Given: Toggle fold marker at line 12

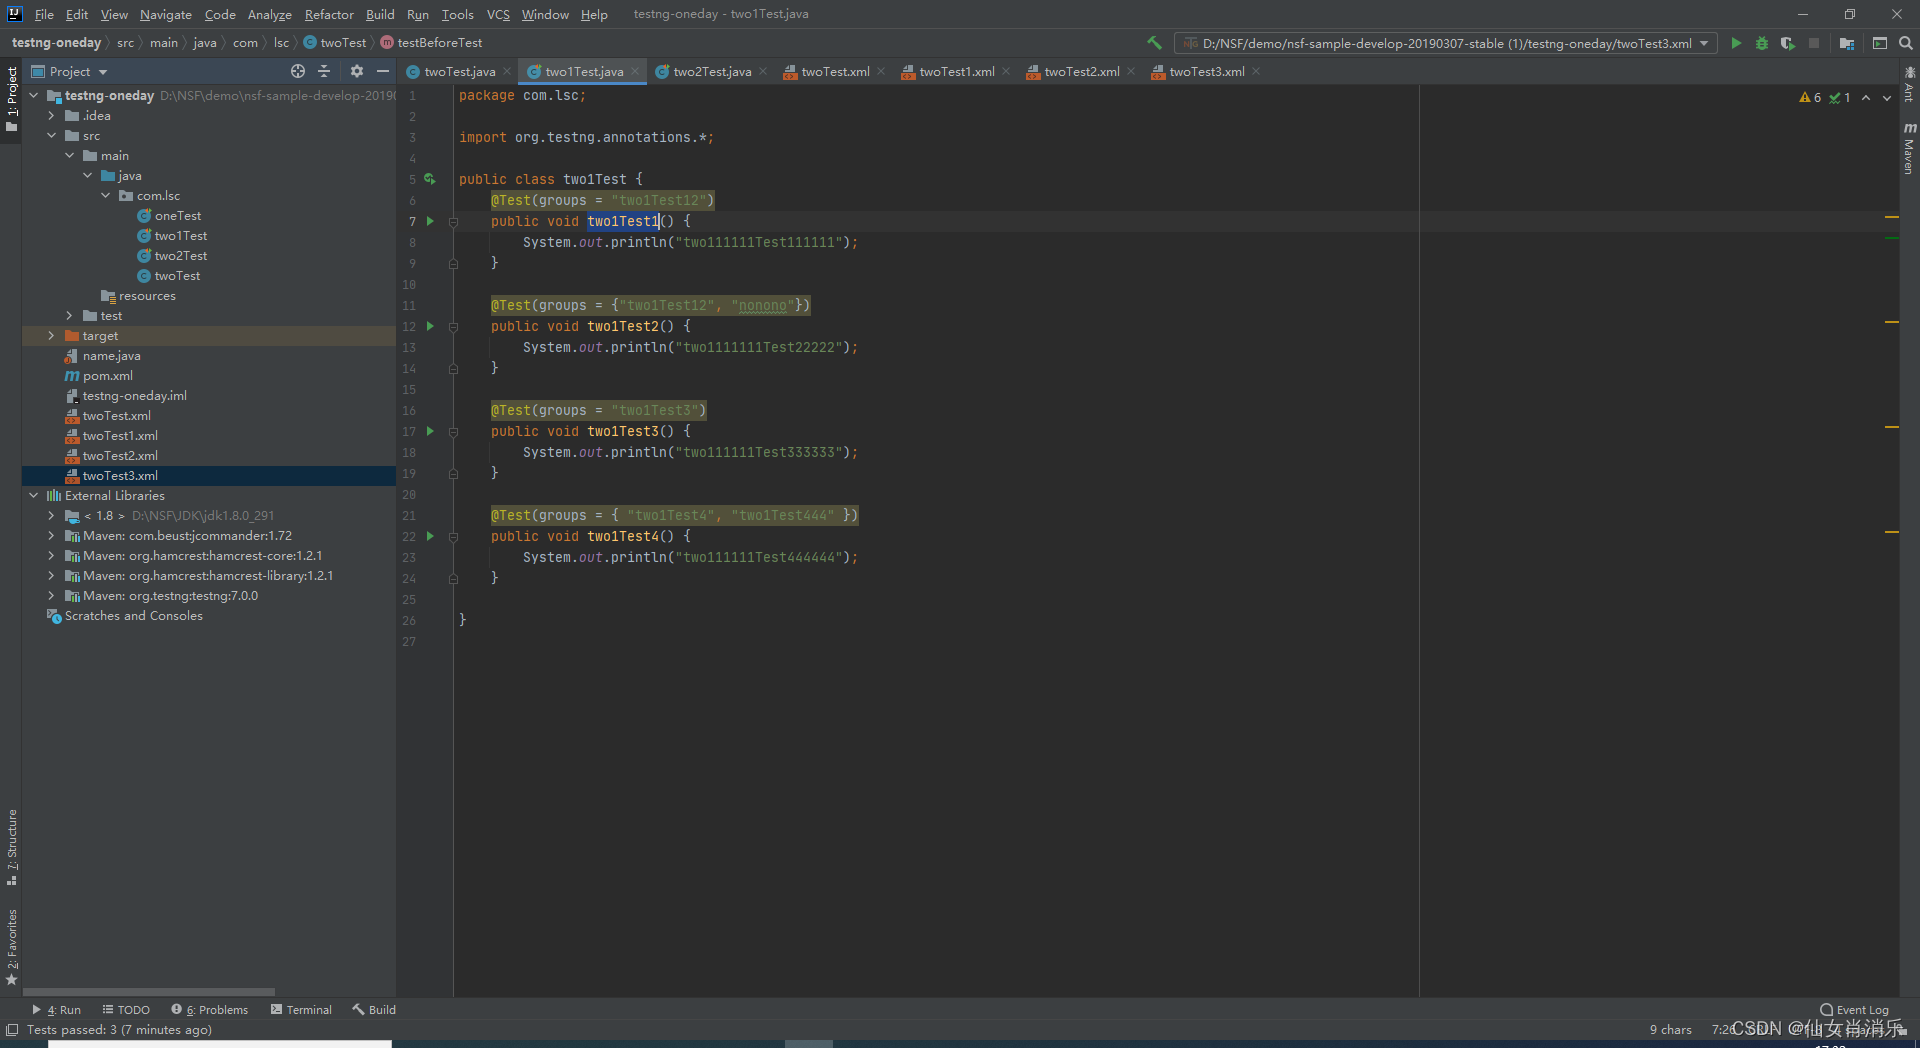Looking at the screenshot, I should (453, 327).
